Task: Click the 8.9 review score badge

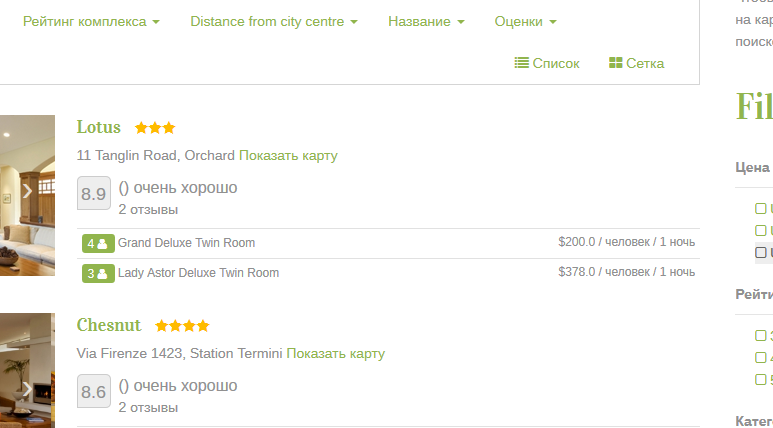Action: (x=93, y=194)
